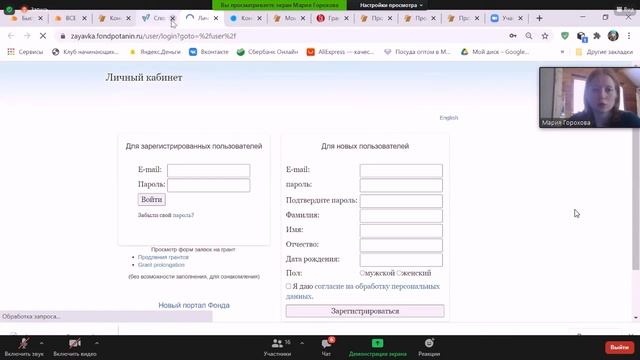Open the AliExpress bookmark
Viewport: 640px width, 360px height.
tap(340, 52)
